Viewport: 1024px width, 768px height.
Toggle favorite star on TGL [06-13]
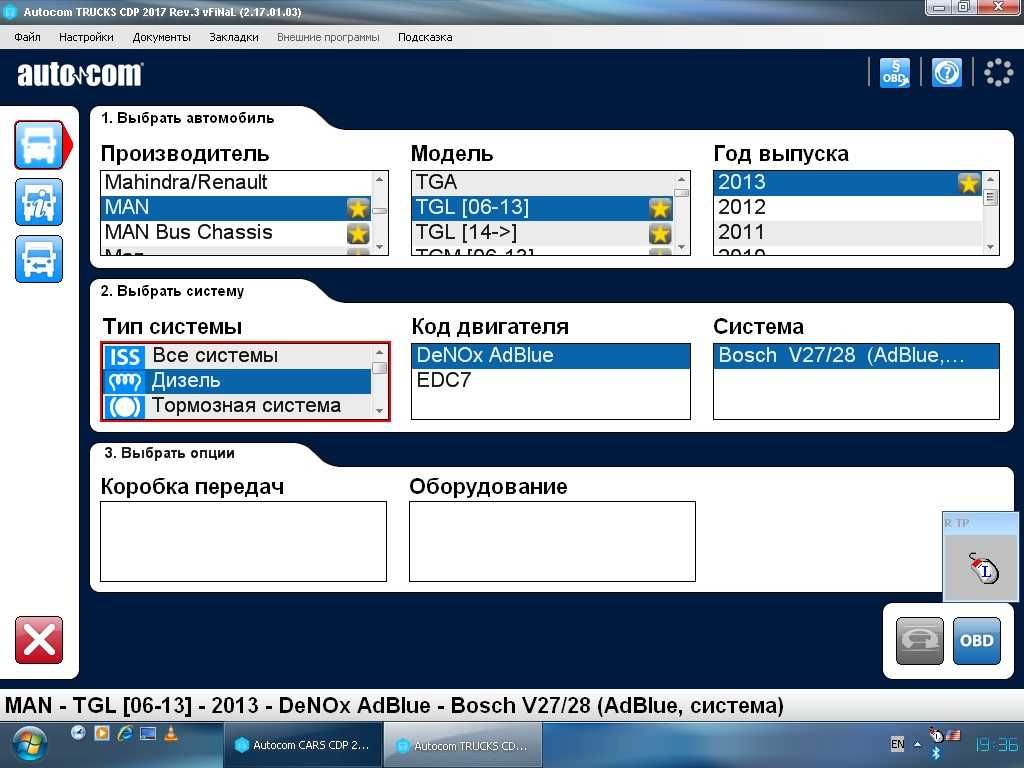660,208
